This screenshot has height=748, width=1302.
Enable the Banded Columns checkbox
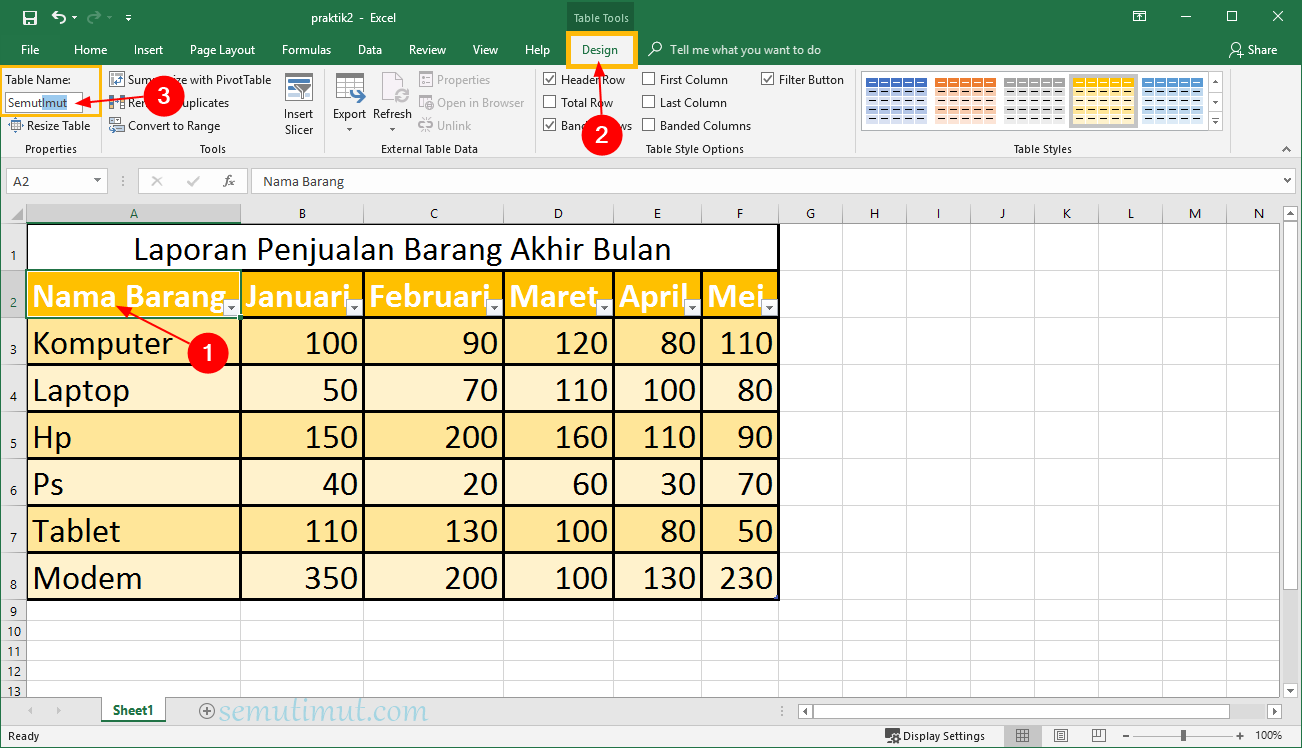tap(649, 125)
